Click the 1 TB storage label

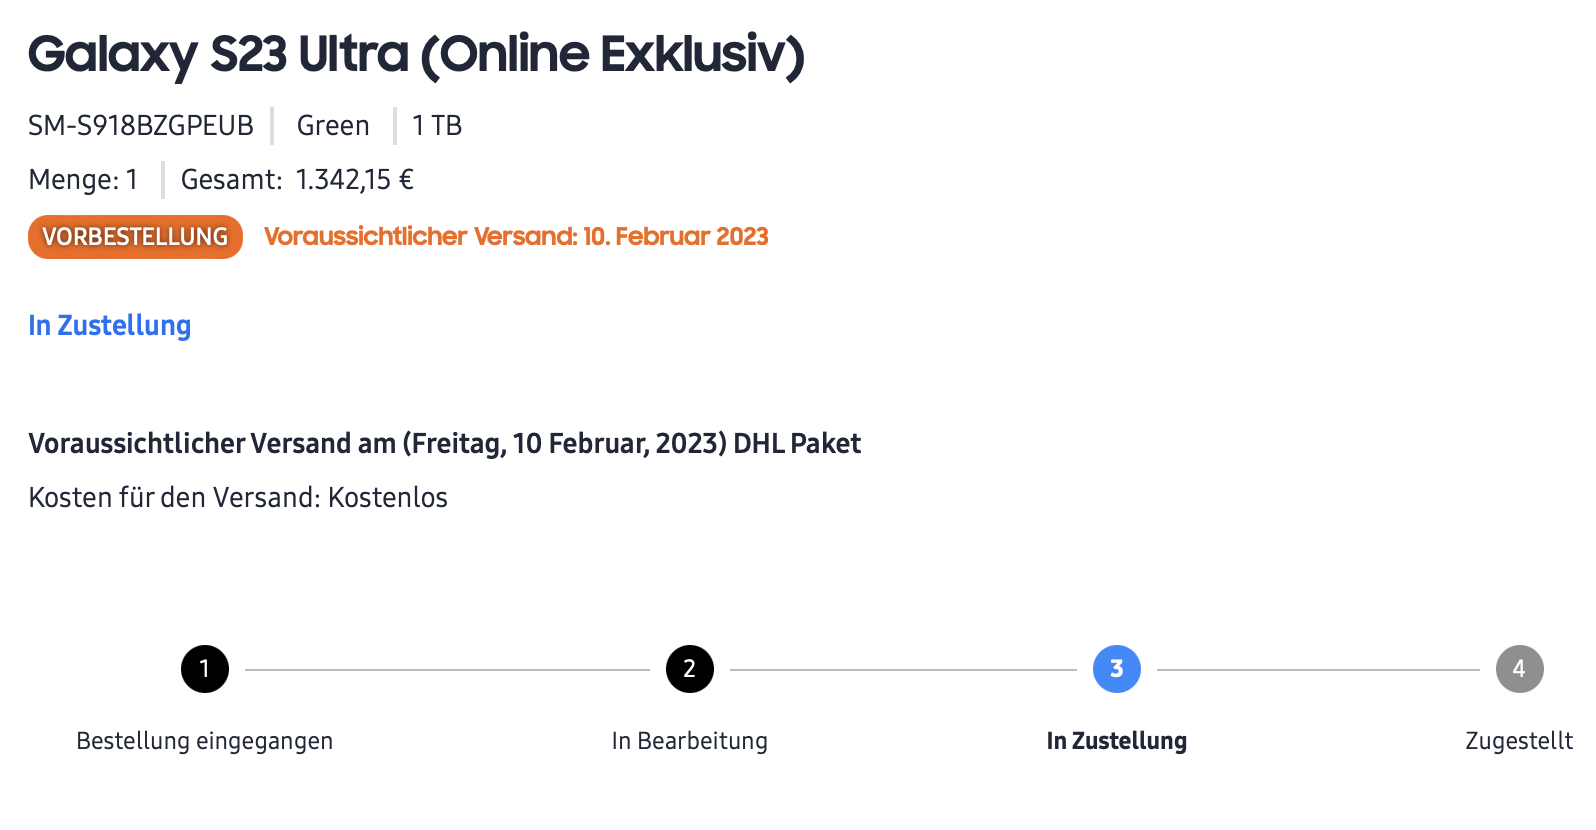tap(437, 126)
